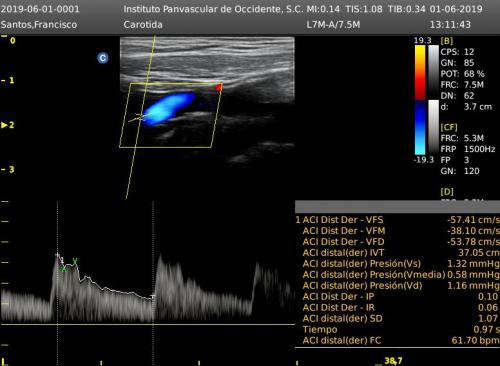Select the [B] mode parameters header

pyautogui.click(x=447, y=41)
